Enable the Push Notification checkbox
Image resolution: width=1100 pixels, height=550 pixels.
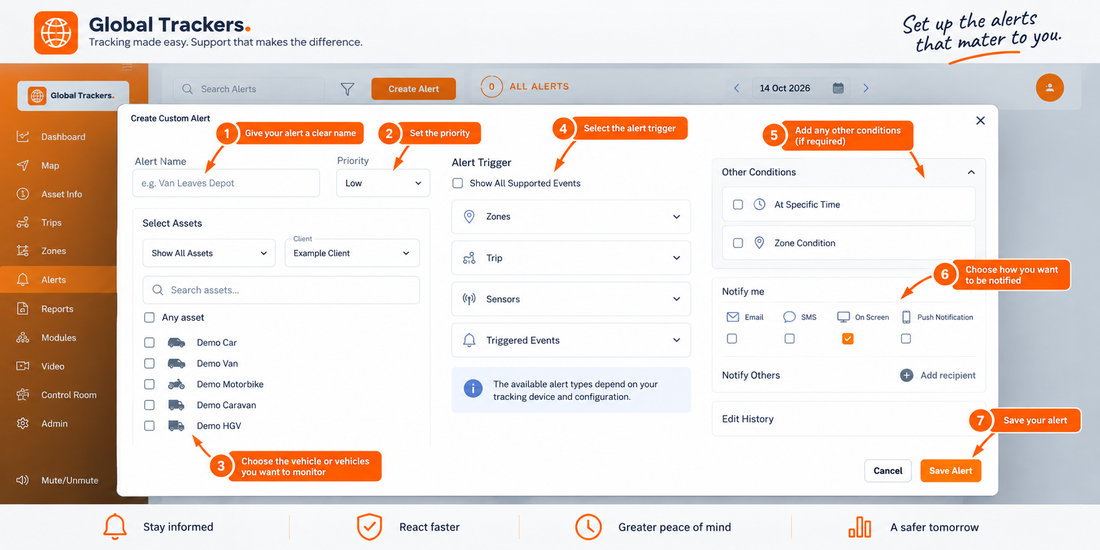pyautogui.click(x=906, y=339)
